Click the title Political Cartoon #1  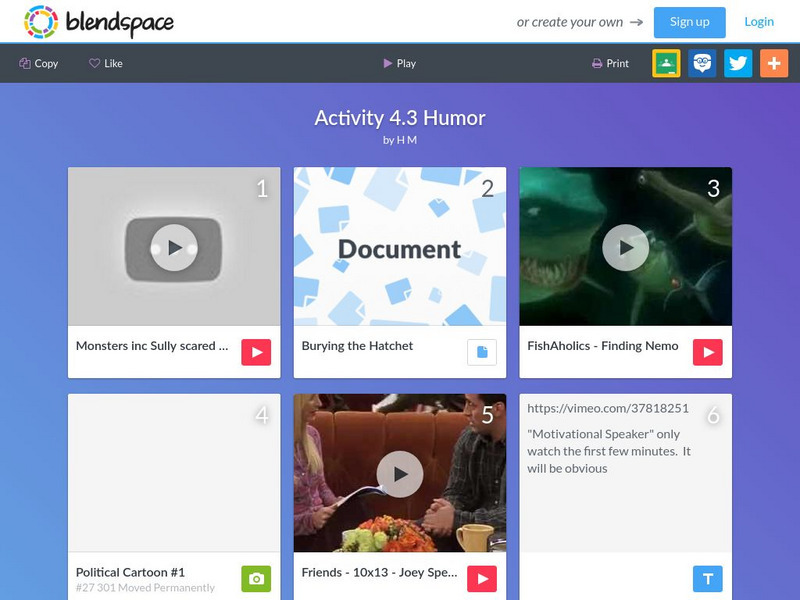pos(130,572)
